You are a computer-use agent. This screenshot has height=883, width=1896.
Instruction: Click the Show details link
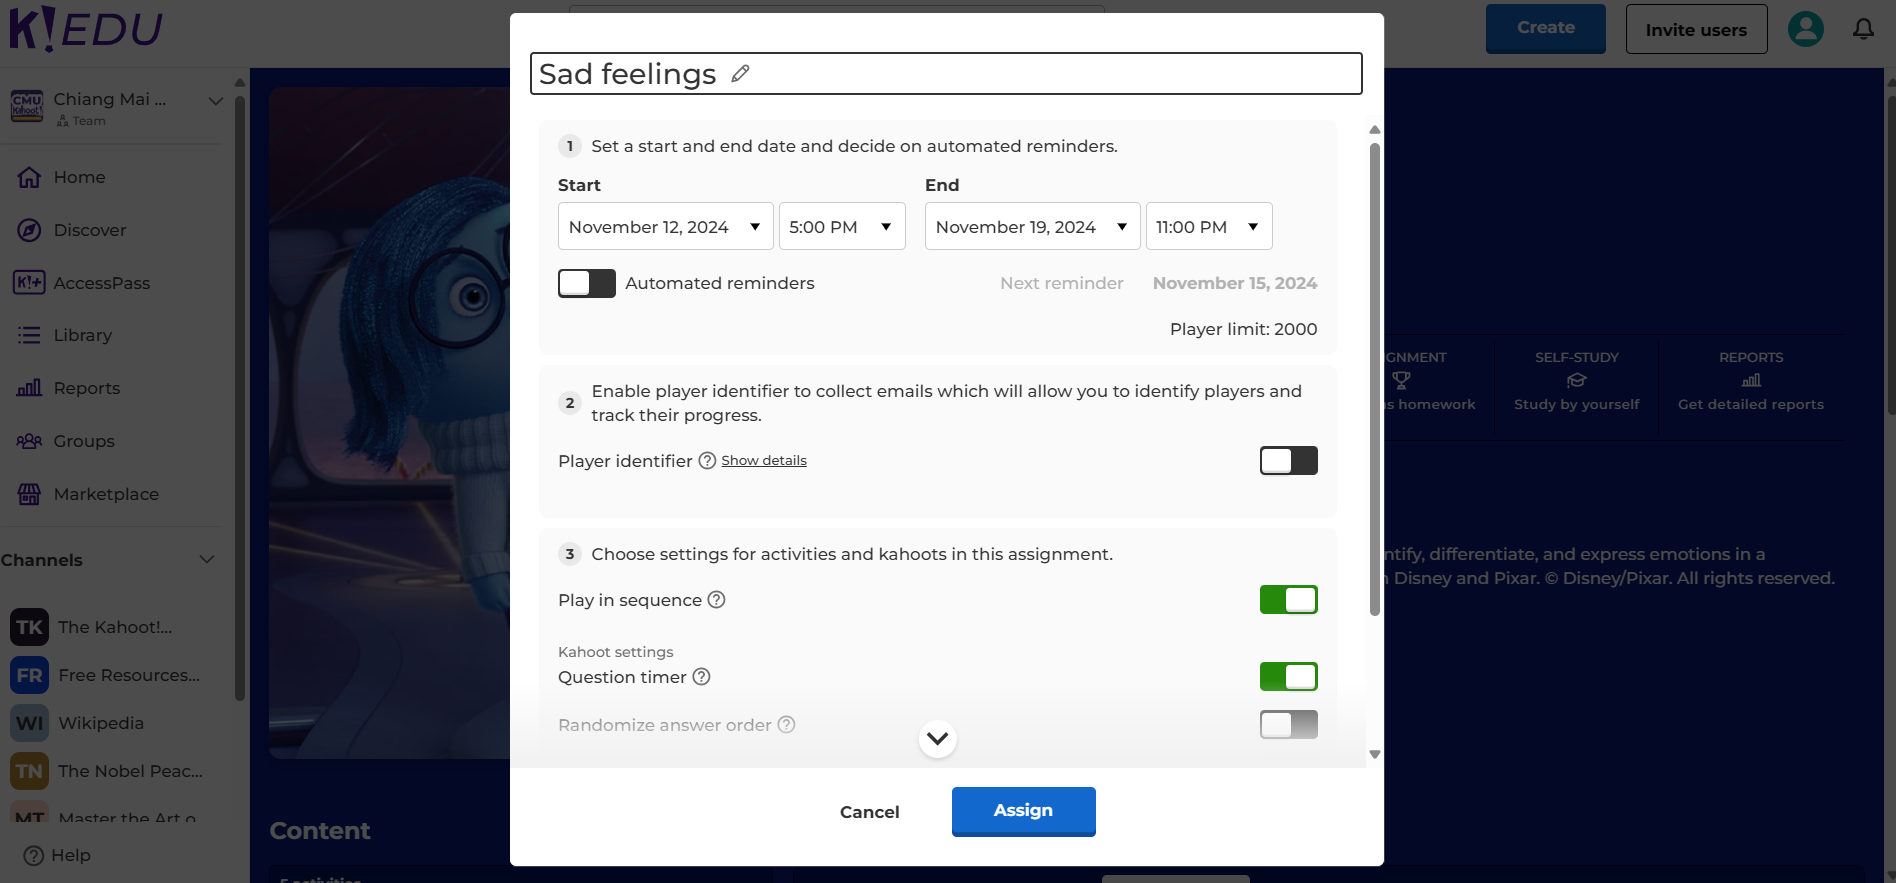[764, 461]
